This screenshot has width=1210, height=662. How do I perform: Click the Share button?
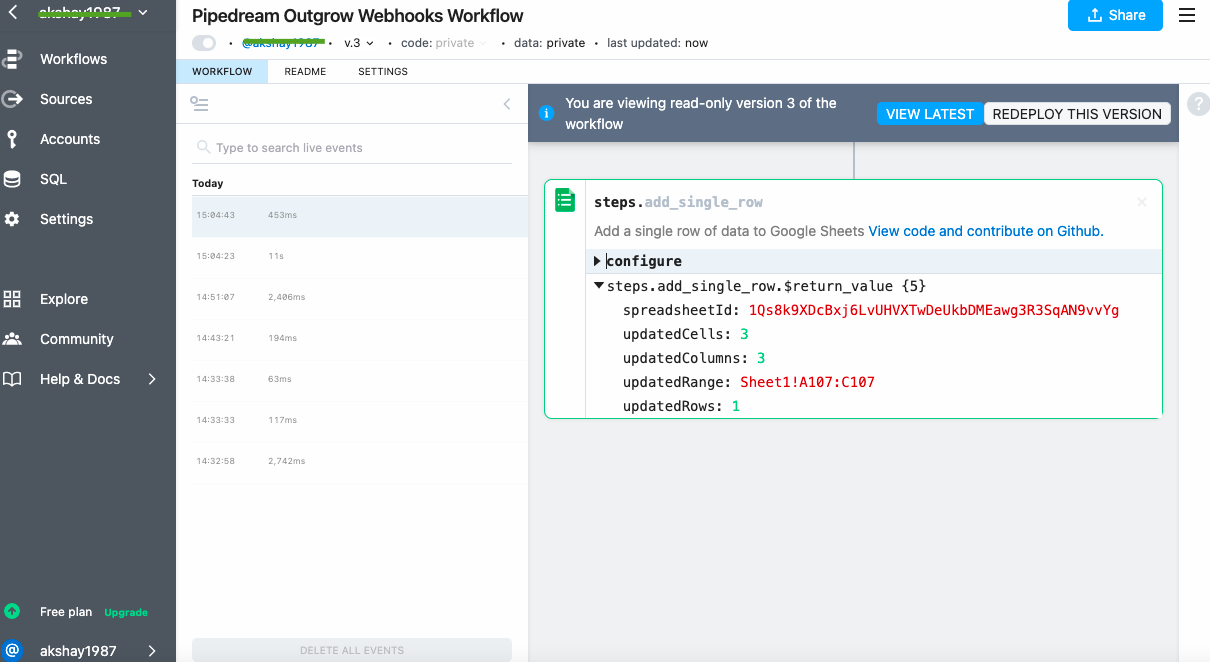click(1115, 15)
